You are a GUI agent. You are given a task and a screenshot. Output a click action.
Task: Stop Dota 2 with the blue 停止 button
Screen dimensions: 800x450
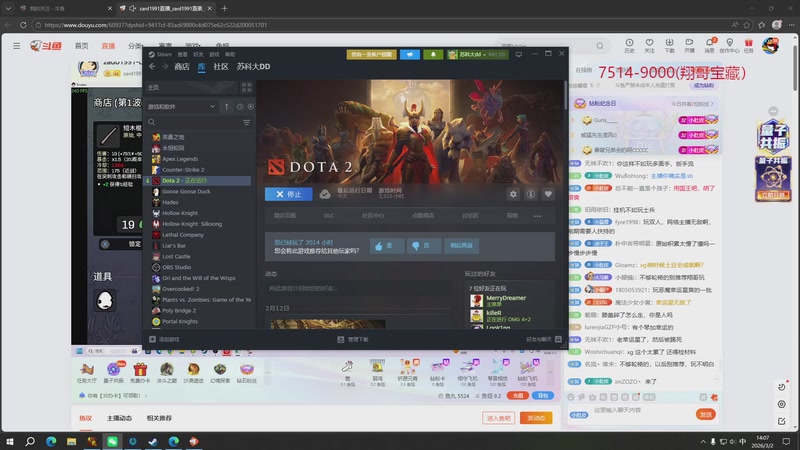(288, 194)
